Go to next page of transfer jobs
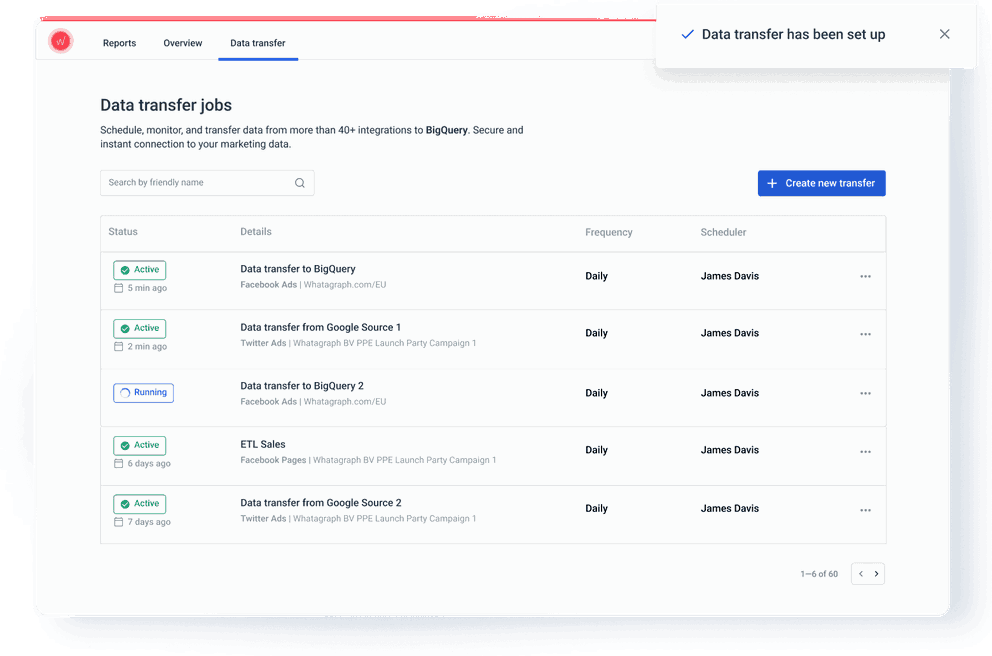Screen dimensions: 992x656 876,573
